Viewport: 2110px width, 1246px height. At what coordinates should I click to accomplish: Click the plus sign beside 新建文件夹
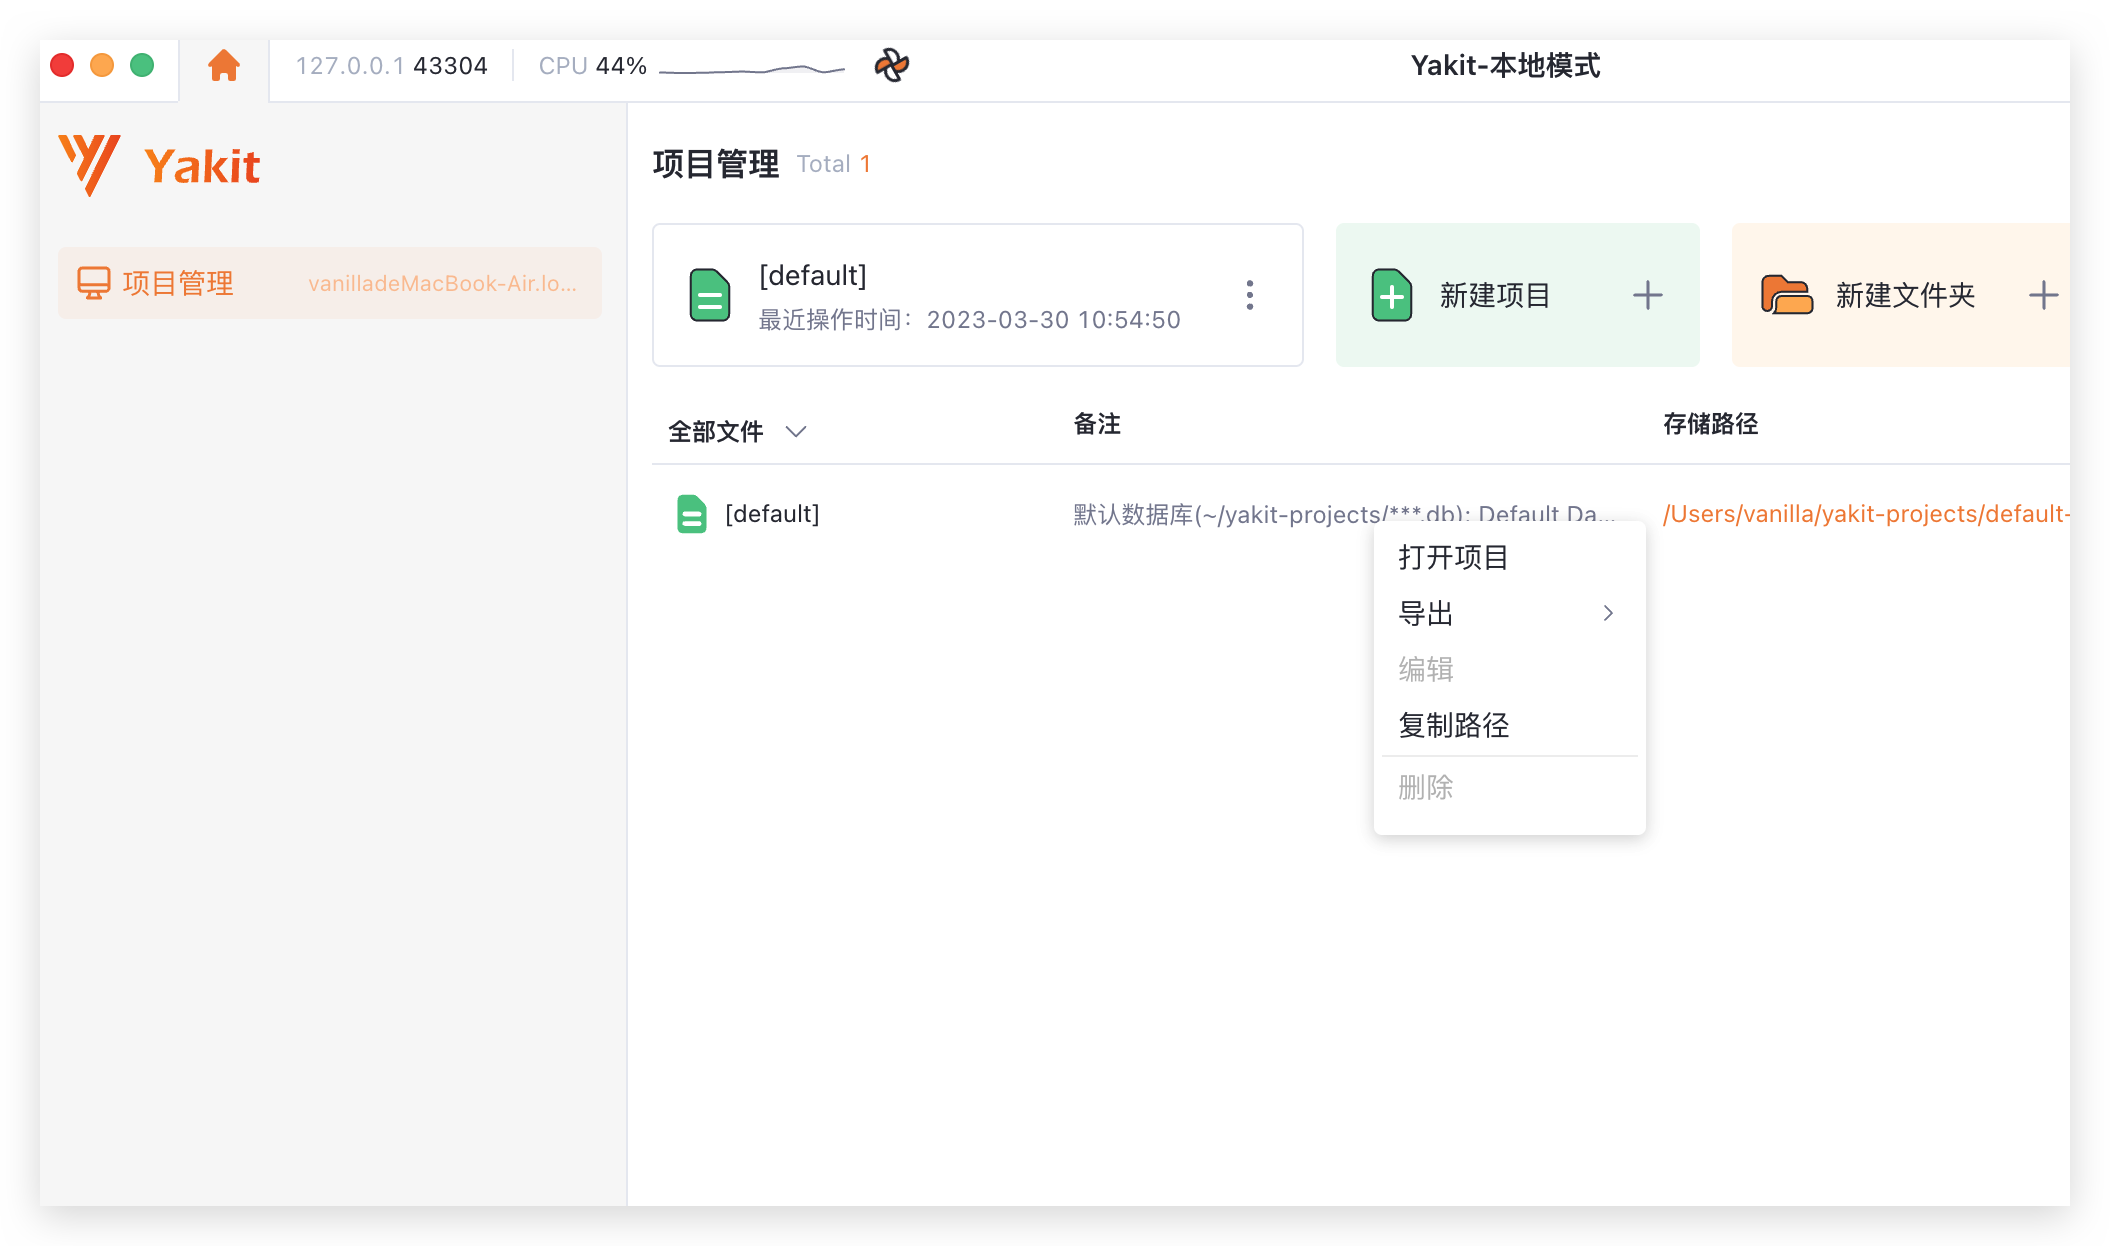[x=2042, y=296]
